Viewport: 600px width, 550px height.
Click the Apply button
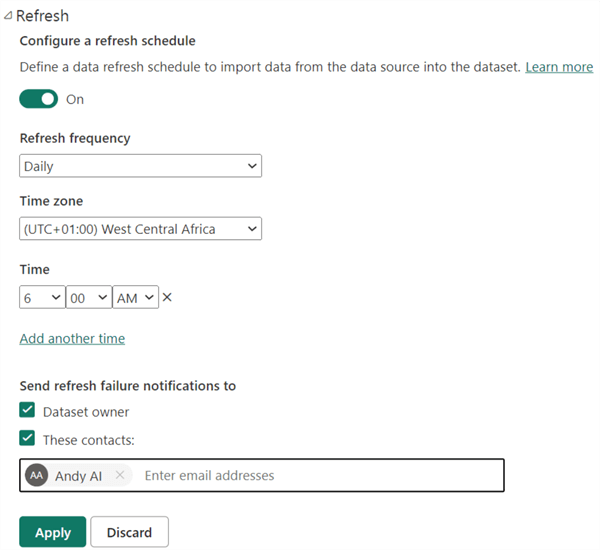(x=53, y=532)
